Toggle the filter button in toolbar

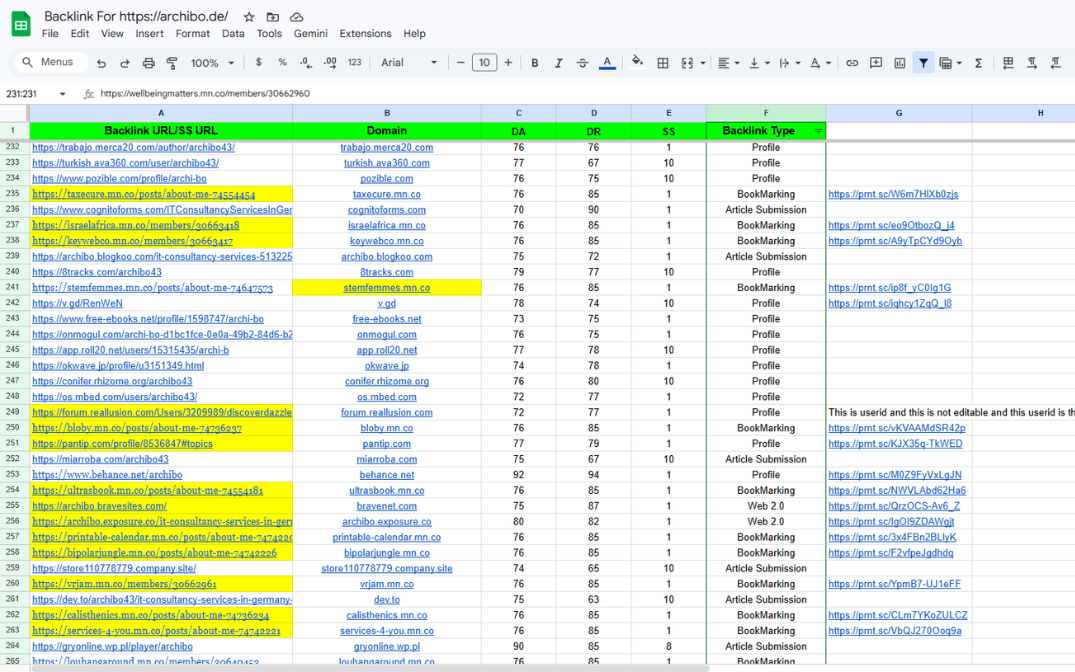tap(923, 63)
